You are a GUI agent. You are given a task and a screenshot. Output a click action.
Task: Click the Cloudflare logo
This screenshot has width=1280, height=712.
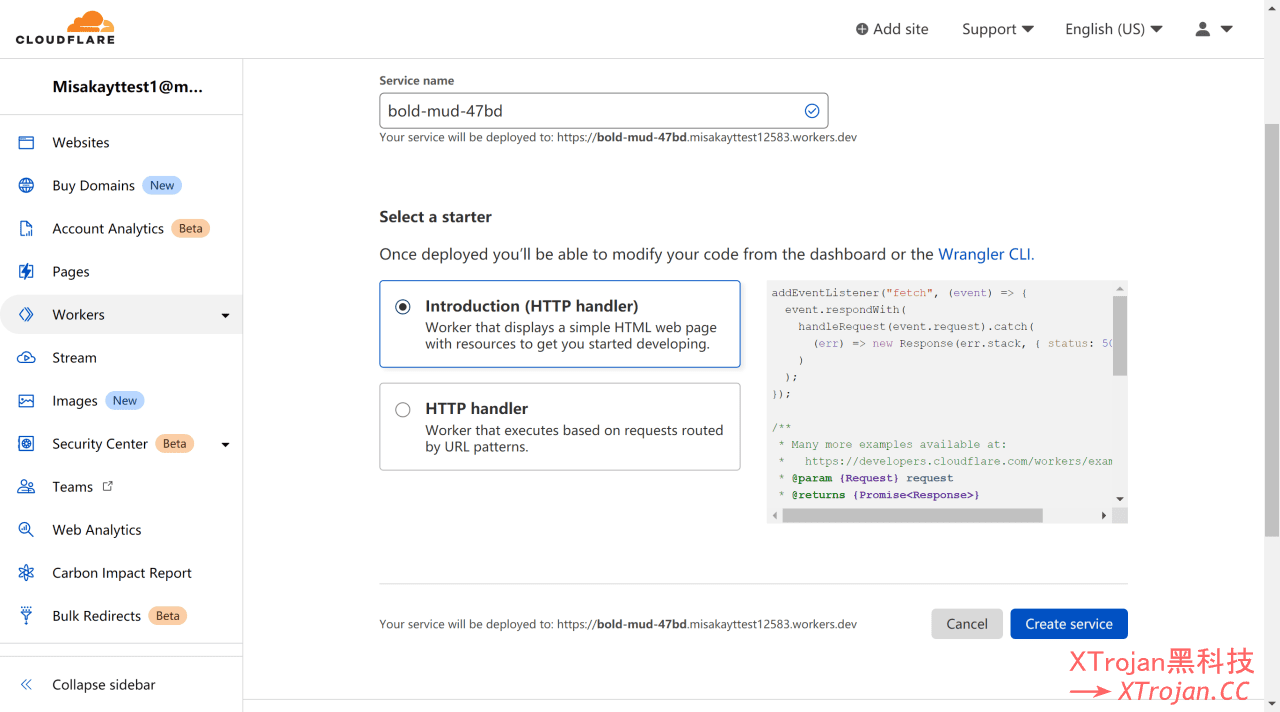pos(65,28)
